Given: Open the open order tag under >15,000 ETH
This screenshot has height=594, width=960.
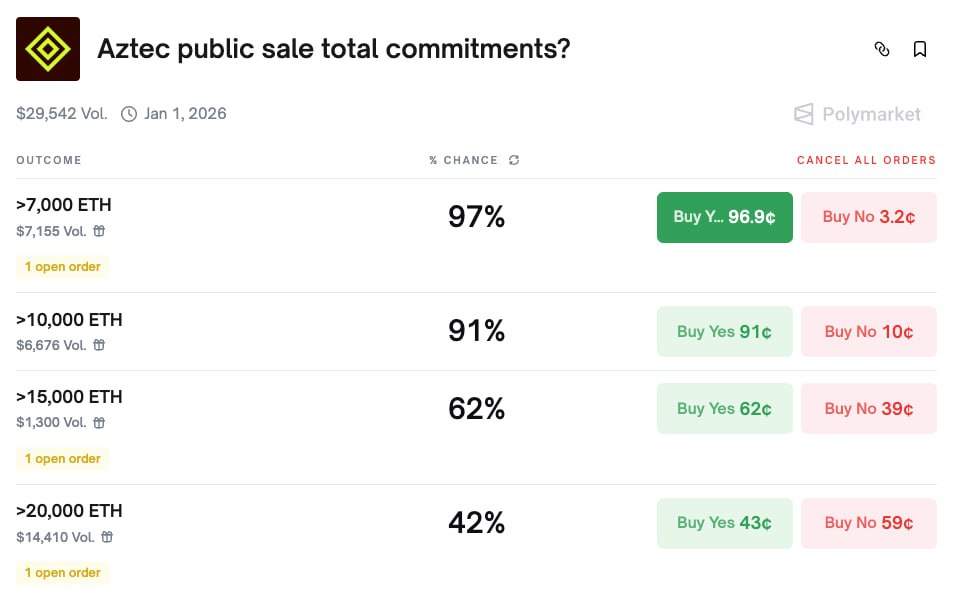Looking at the screenshot, I should tap(63, 459).
